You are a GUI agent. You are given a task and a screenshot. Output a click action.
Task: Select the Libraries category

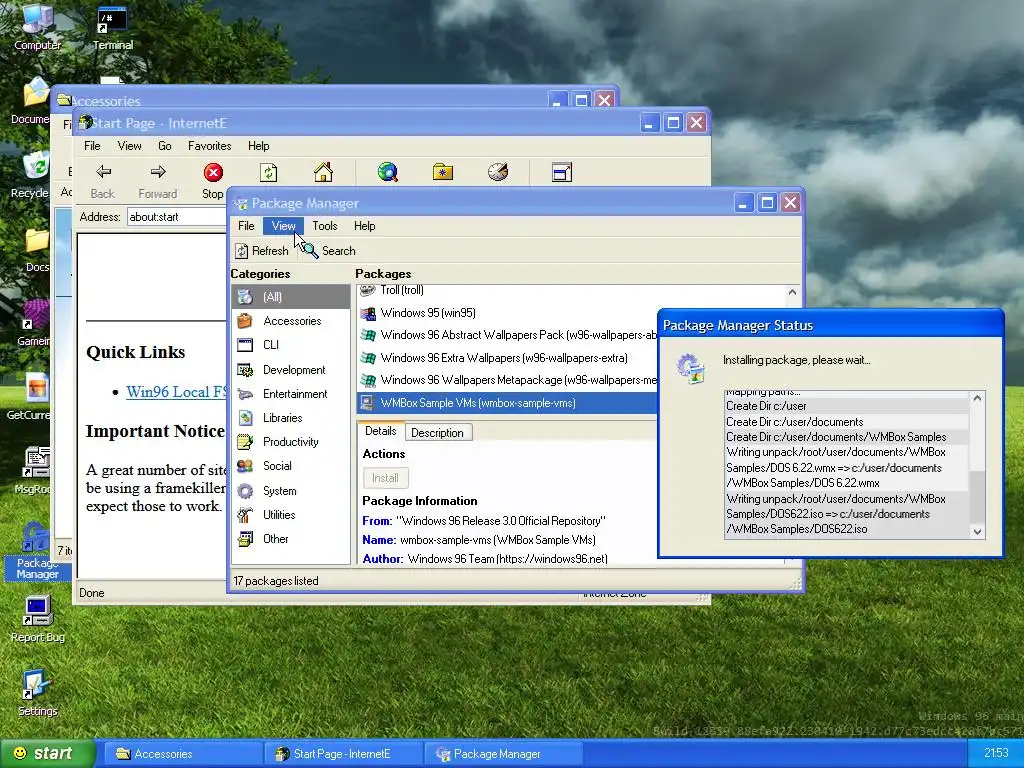coord(291,418)
